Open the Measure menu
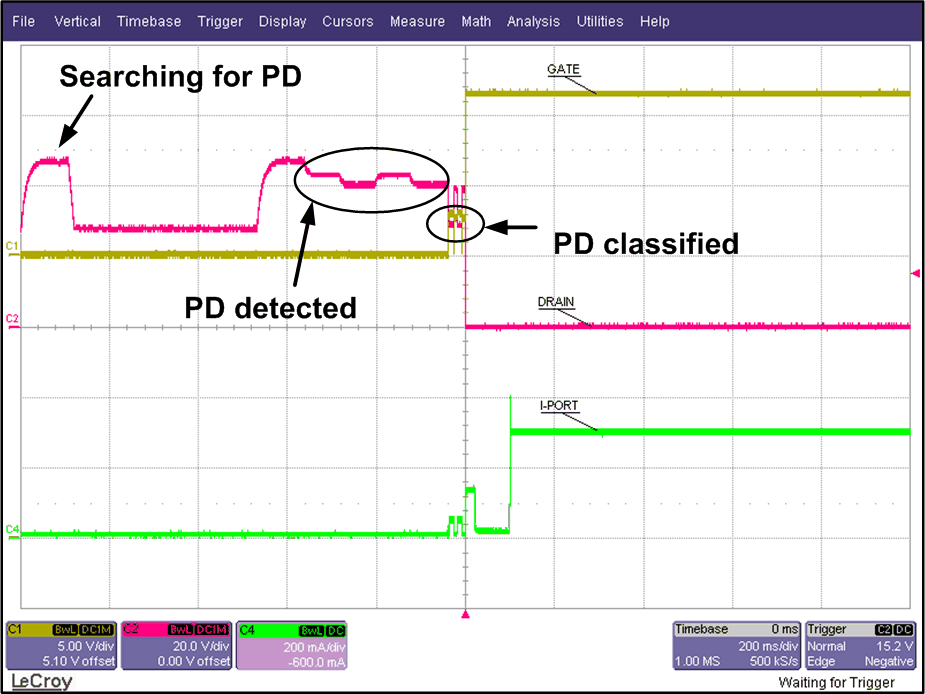The width and height of the screenshot is (925, 694). pyautogui.click(x=417, y=21)
